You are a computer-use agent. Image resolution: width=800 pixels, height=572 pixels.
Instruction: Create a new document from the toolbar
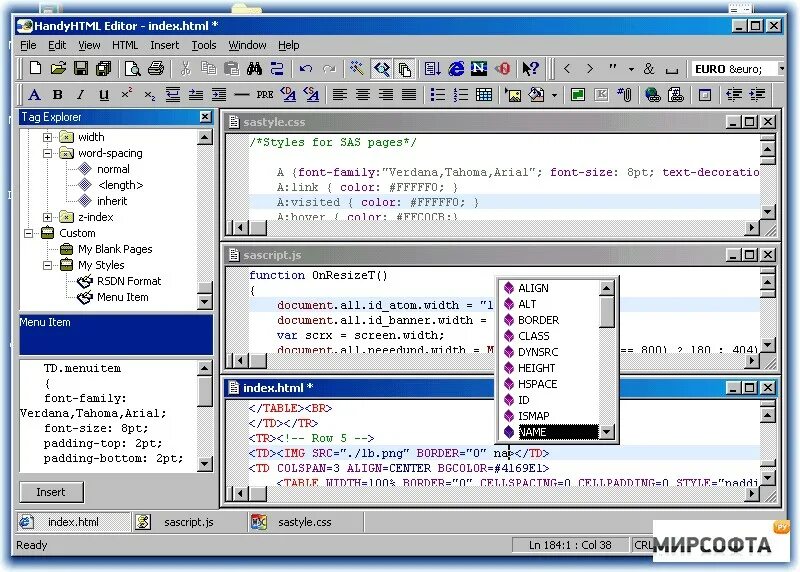[35, 68]
